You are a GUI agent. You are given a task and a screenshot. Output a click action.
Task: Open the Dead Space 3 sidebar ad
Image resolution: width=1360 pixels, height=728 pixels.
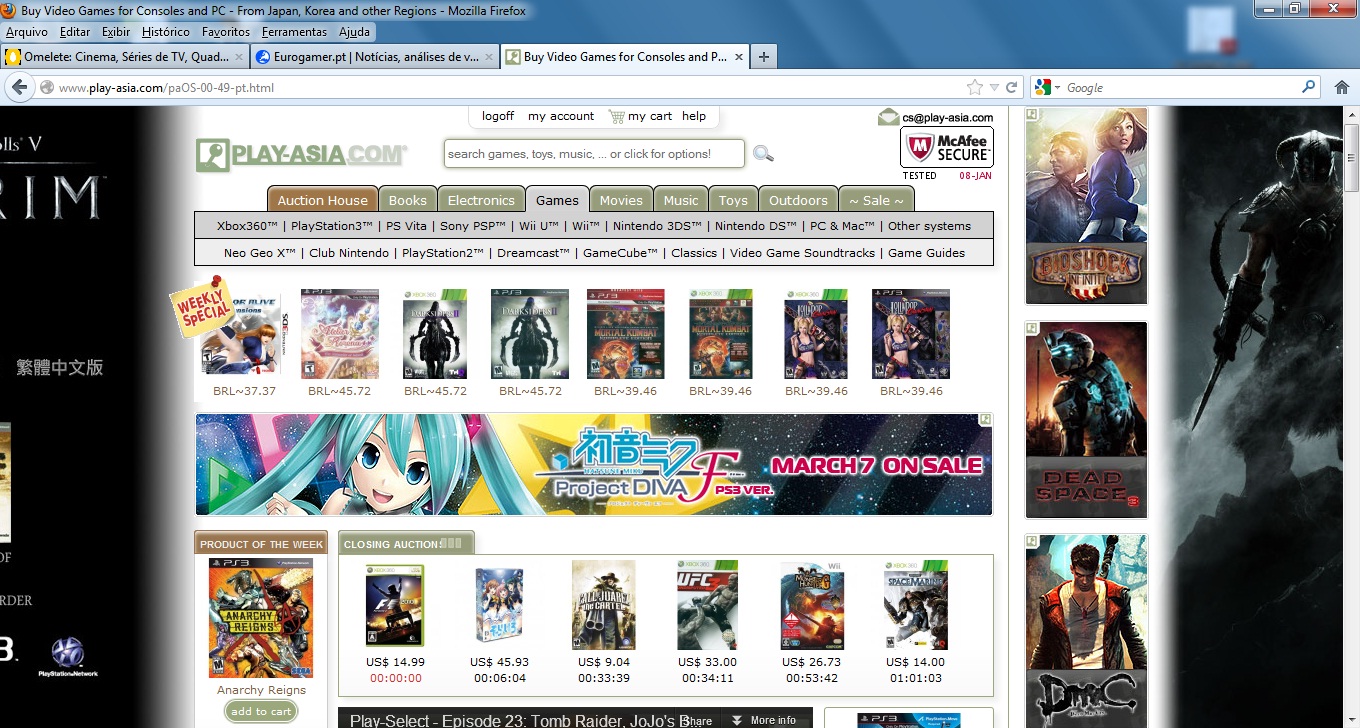pos(1086,419)
